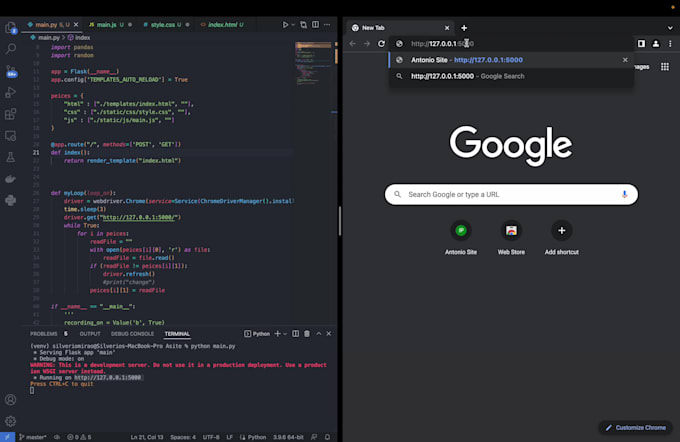This screenshot has height=442, width=680.
Task: Select the TERMINAL panel tab
Action: coord(177,334)
